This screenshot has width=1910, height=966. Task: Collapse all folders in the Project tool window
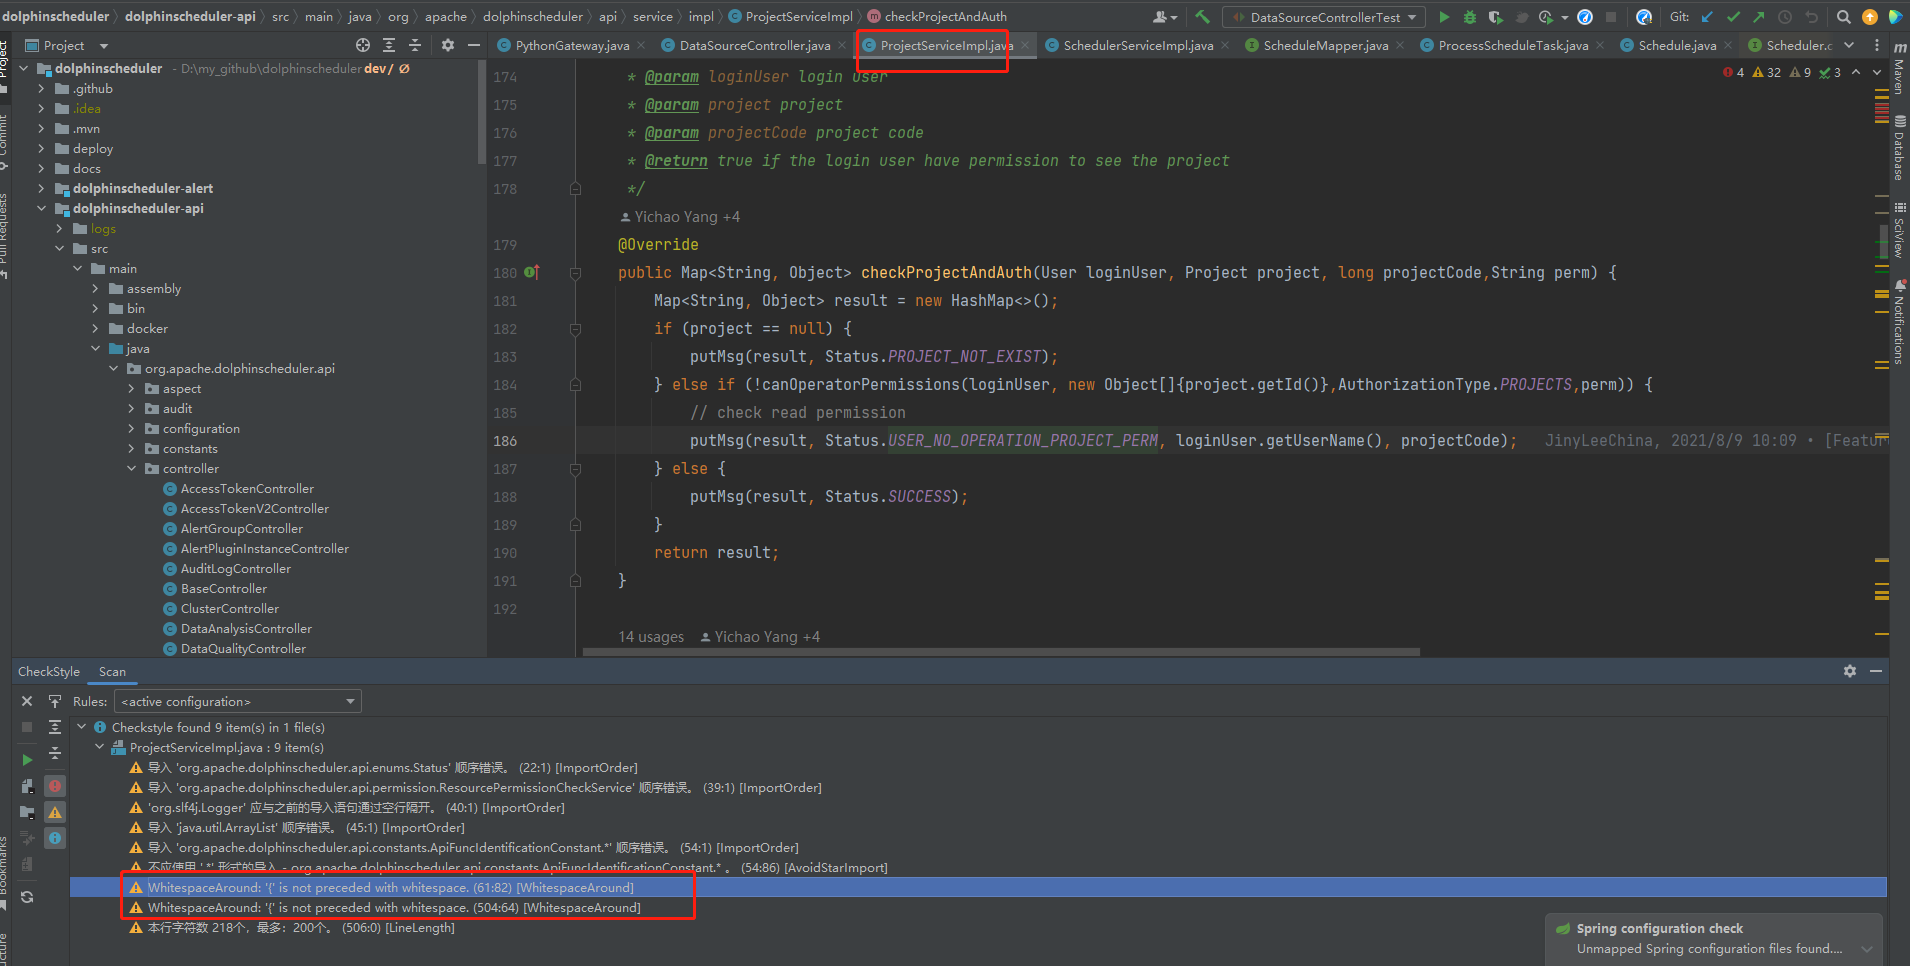tap(415, 45)
